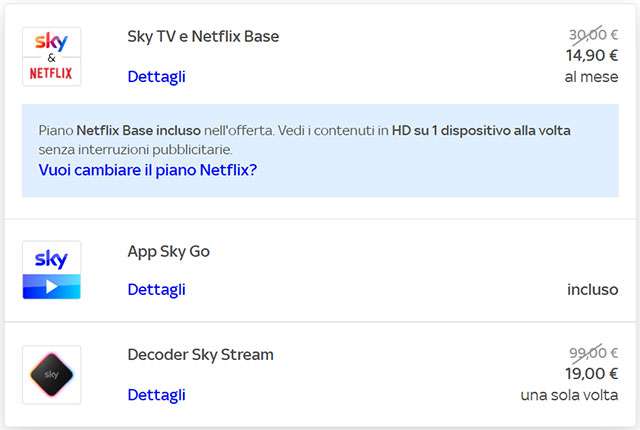Viewport: 640px width, 430px height.
Task: Click the crossed-out 30,00 € price
Action: [x=591, y=34]
